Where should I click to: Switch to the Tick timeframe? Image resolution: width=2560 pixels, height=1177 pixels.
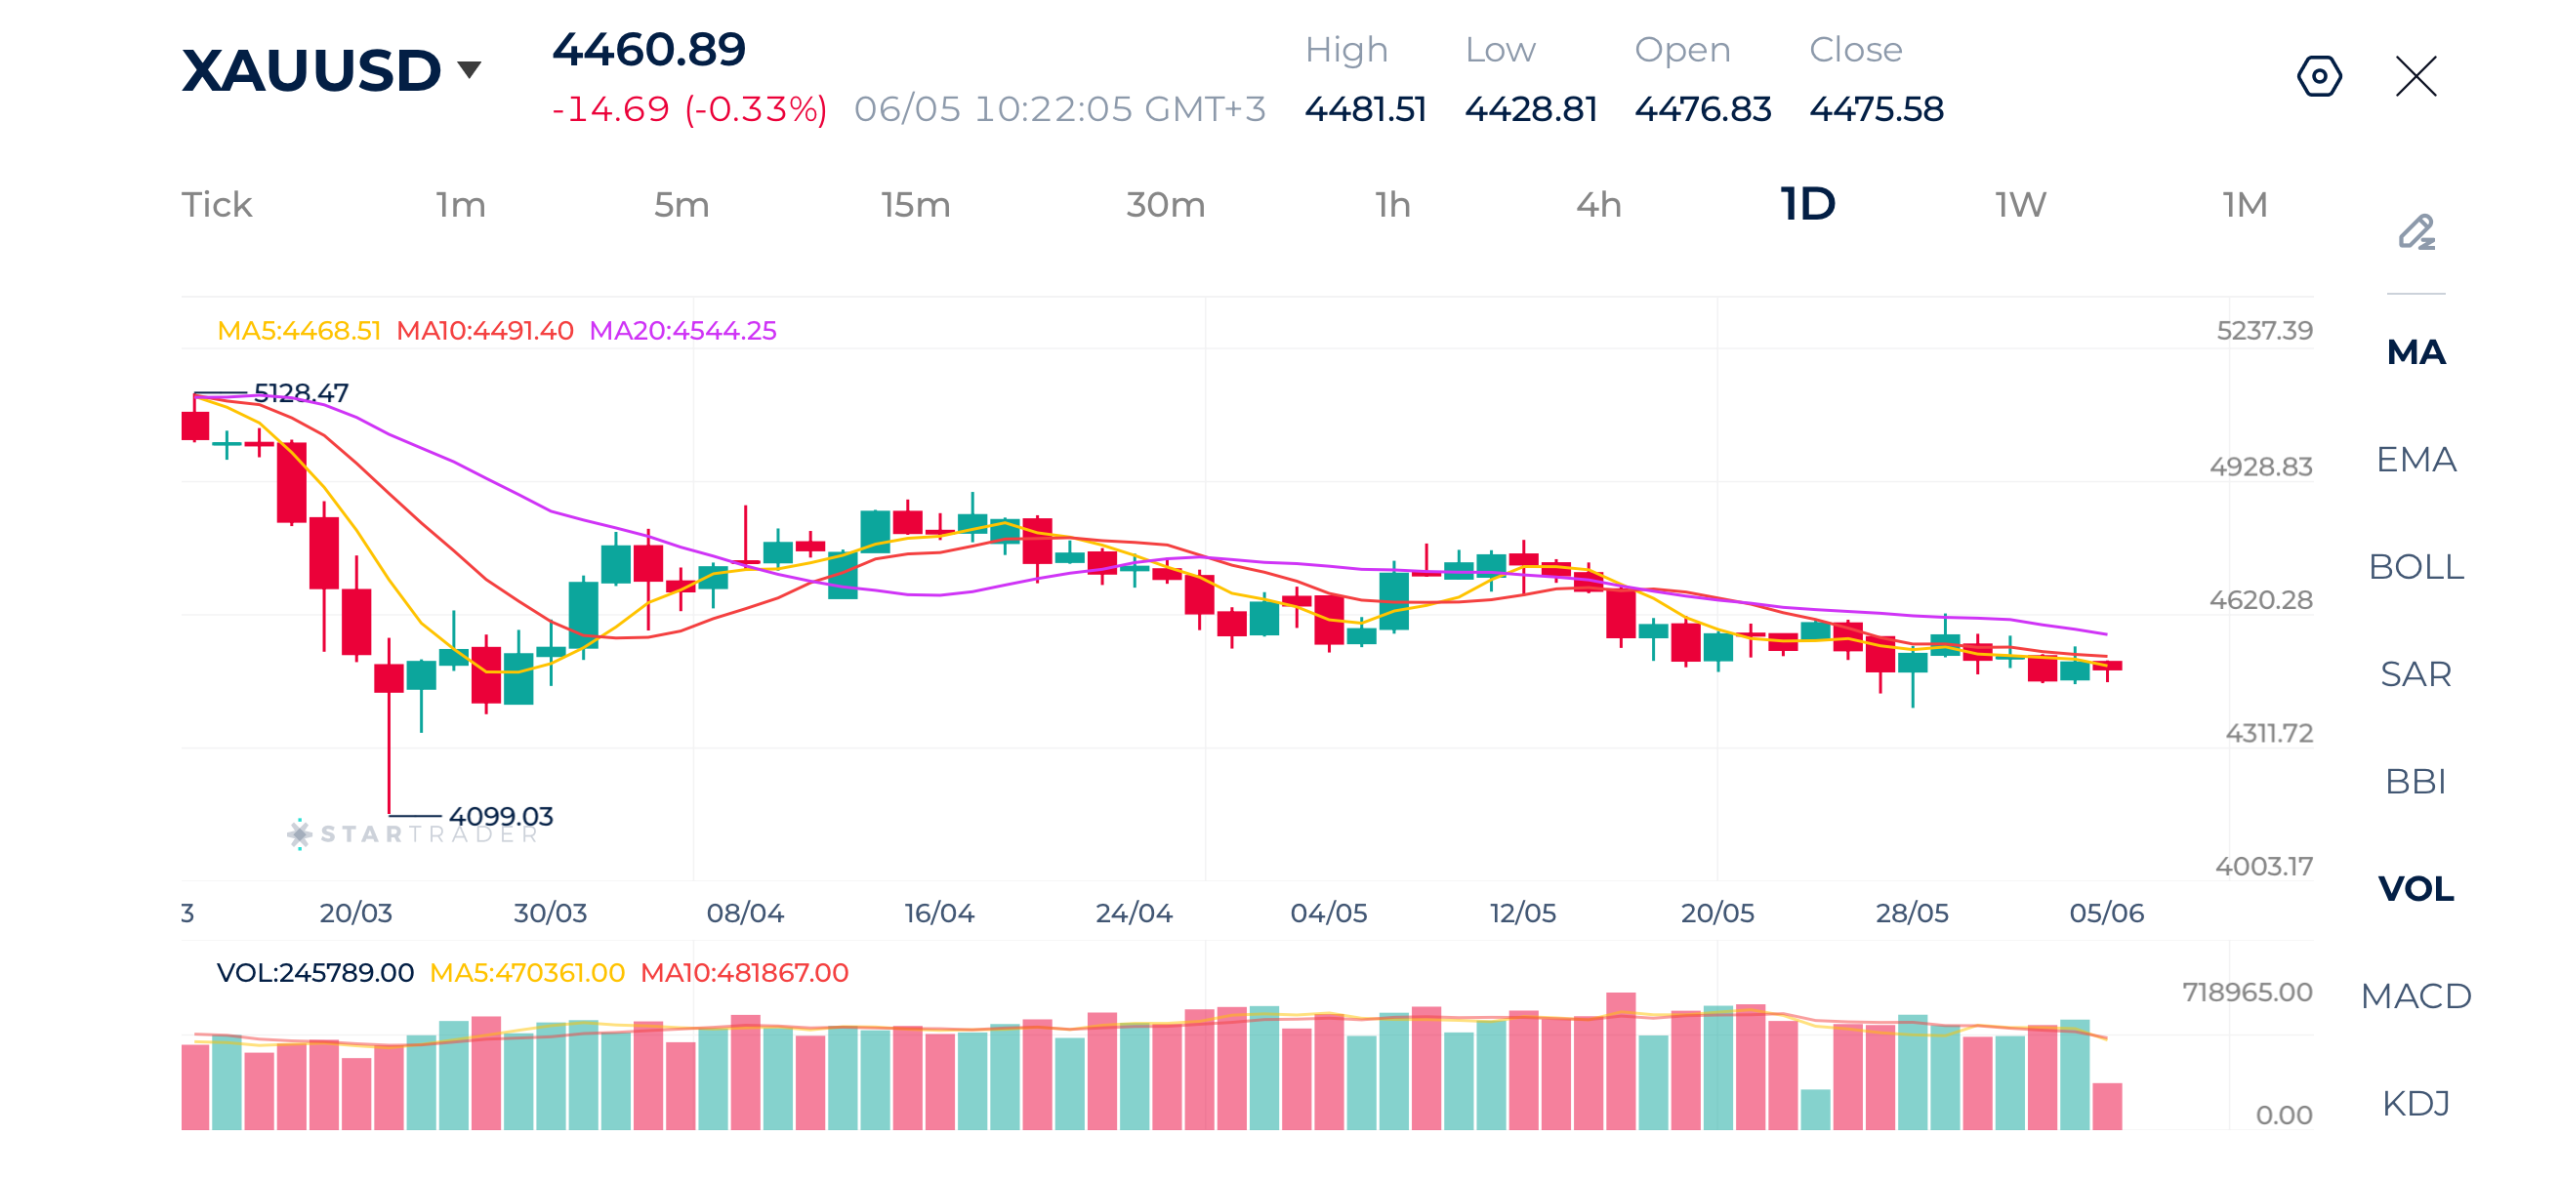tap(215, 204)
